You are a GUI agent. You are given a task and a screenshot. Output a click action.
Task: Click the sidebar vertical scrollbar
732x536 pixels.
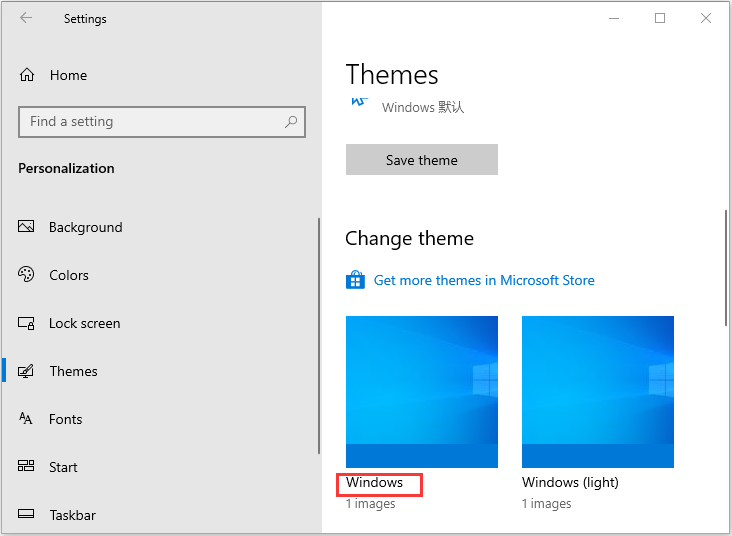[319, 335]
